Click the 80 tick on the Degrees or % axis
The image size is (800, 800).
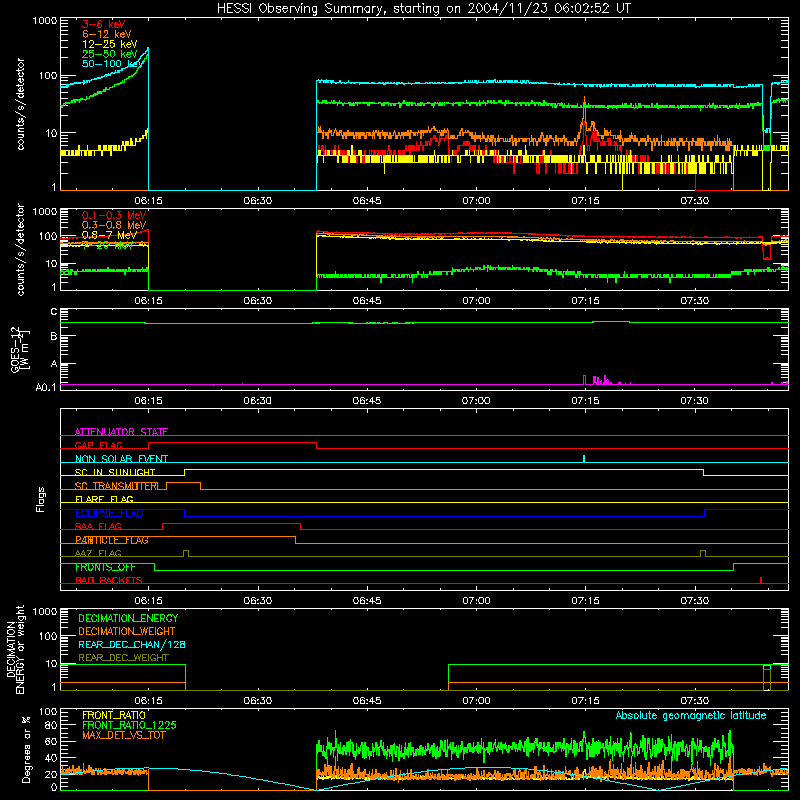point(51,725)
